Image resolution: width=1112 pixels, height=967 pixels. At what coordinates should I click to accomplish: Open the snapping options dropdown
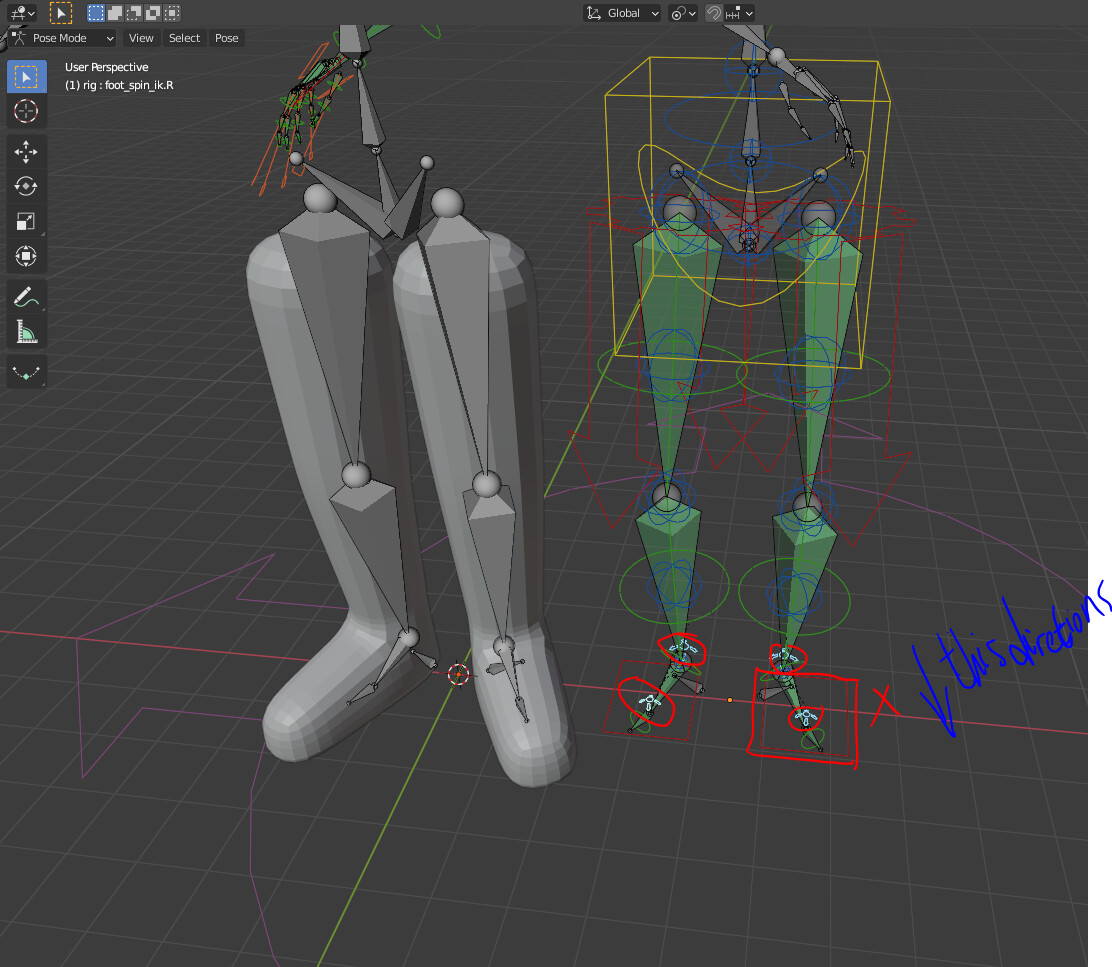tap(739, 13)
